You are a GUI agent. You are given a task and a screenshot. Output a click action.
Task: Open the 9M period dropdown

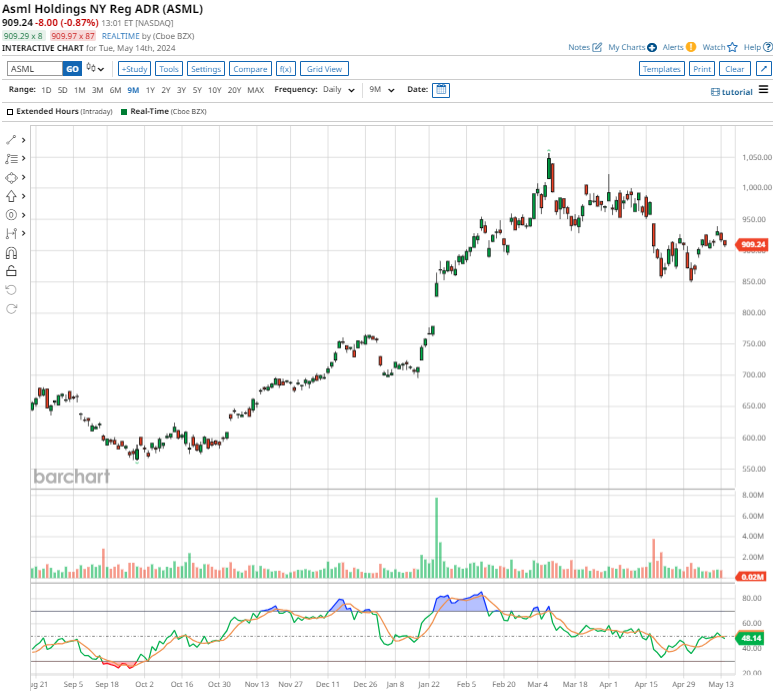381,90
